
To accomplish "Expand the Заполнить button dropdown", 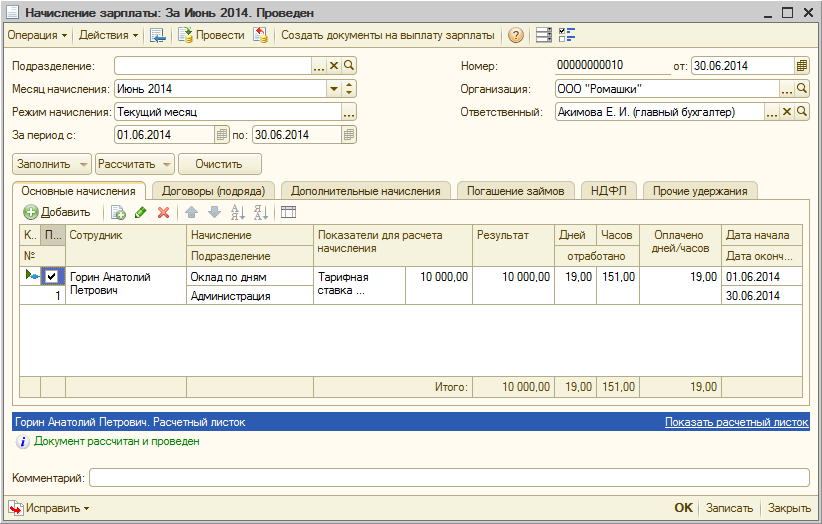I will [83, 165].
